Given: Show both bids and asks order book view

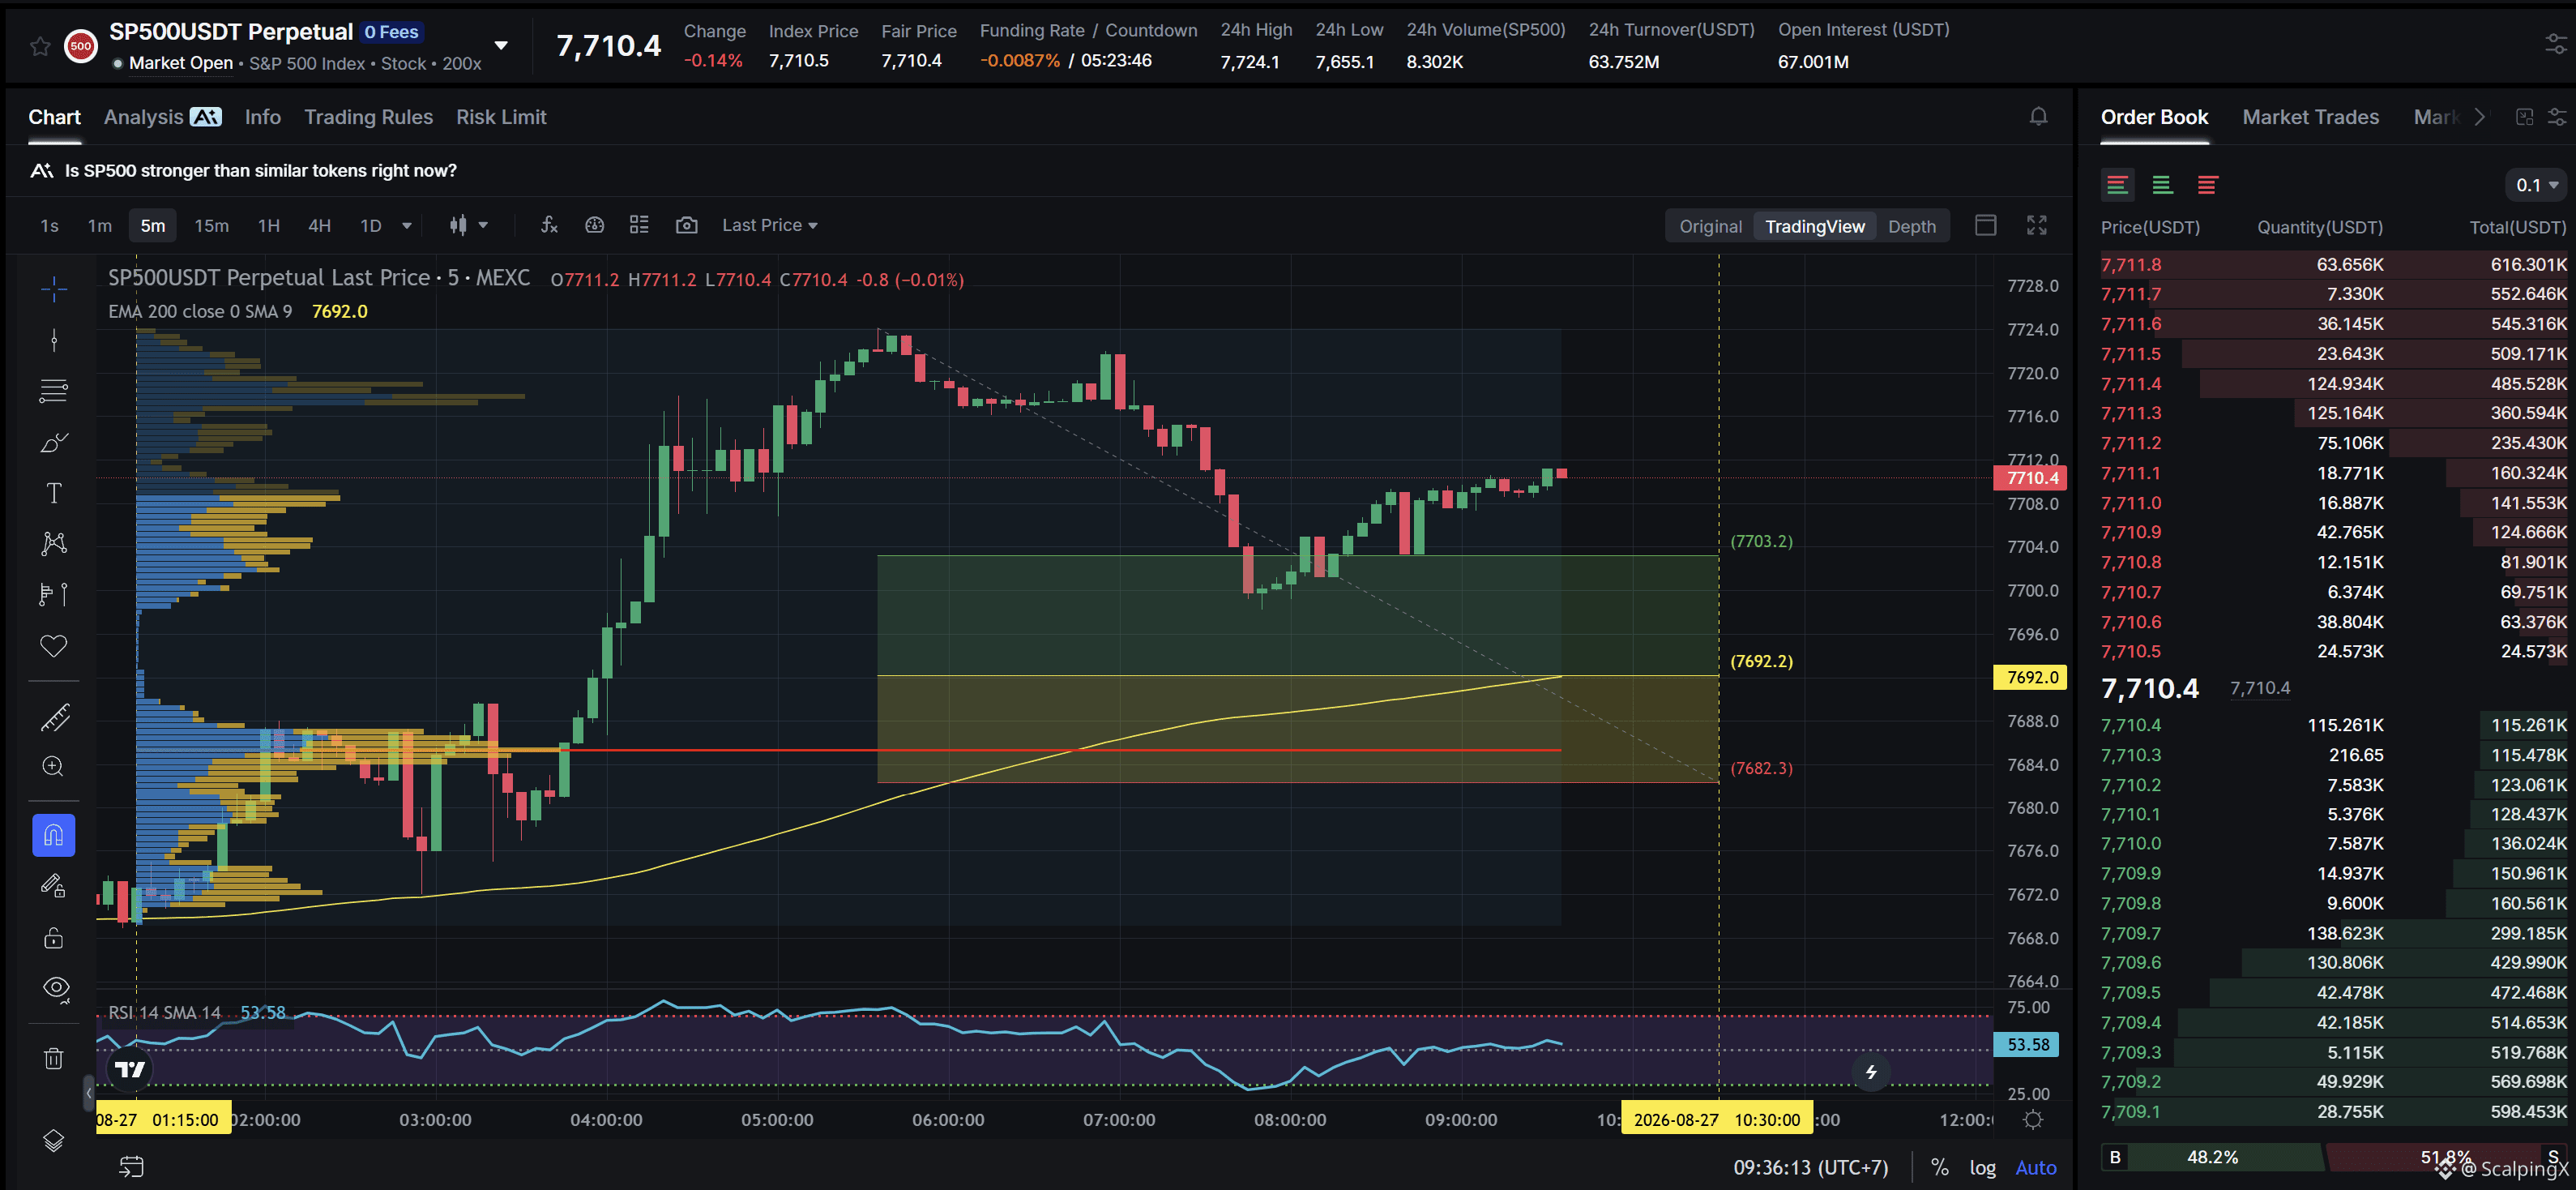Looking at the screenshot, I should [x=2117, y=185].
